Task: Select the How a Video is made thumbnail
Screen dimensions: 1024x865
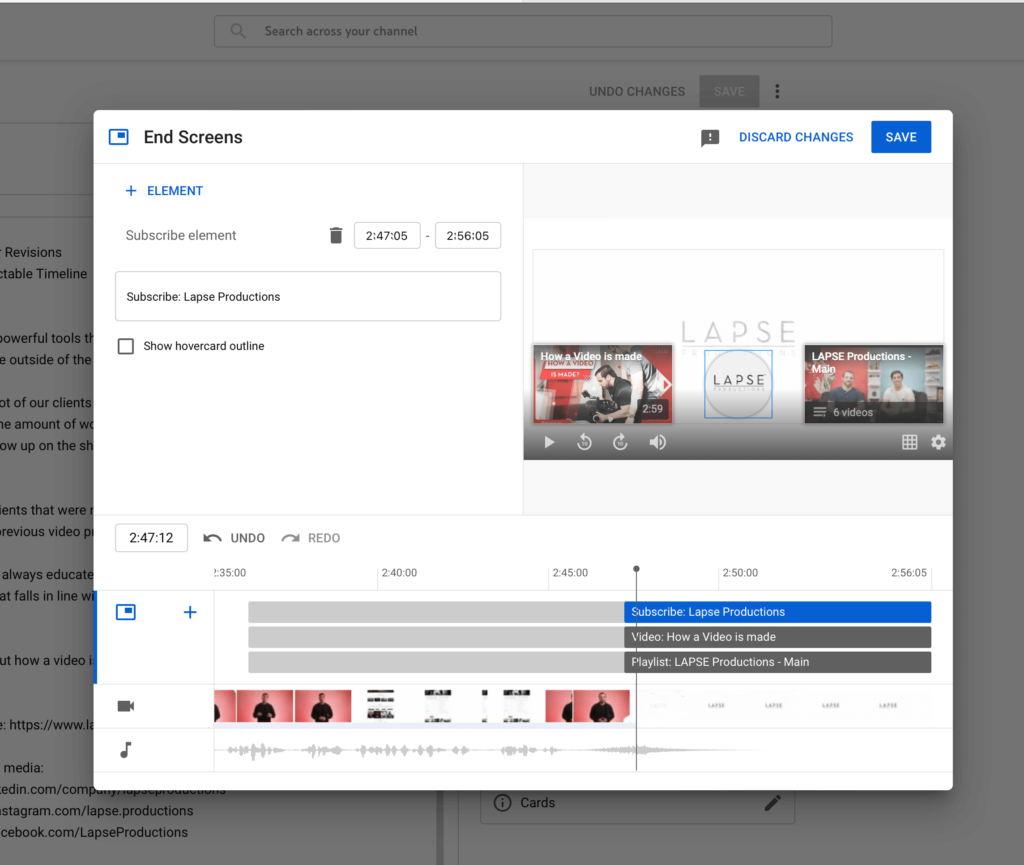Action: pyautogui.click(x=602, y=384)
